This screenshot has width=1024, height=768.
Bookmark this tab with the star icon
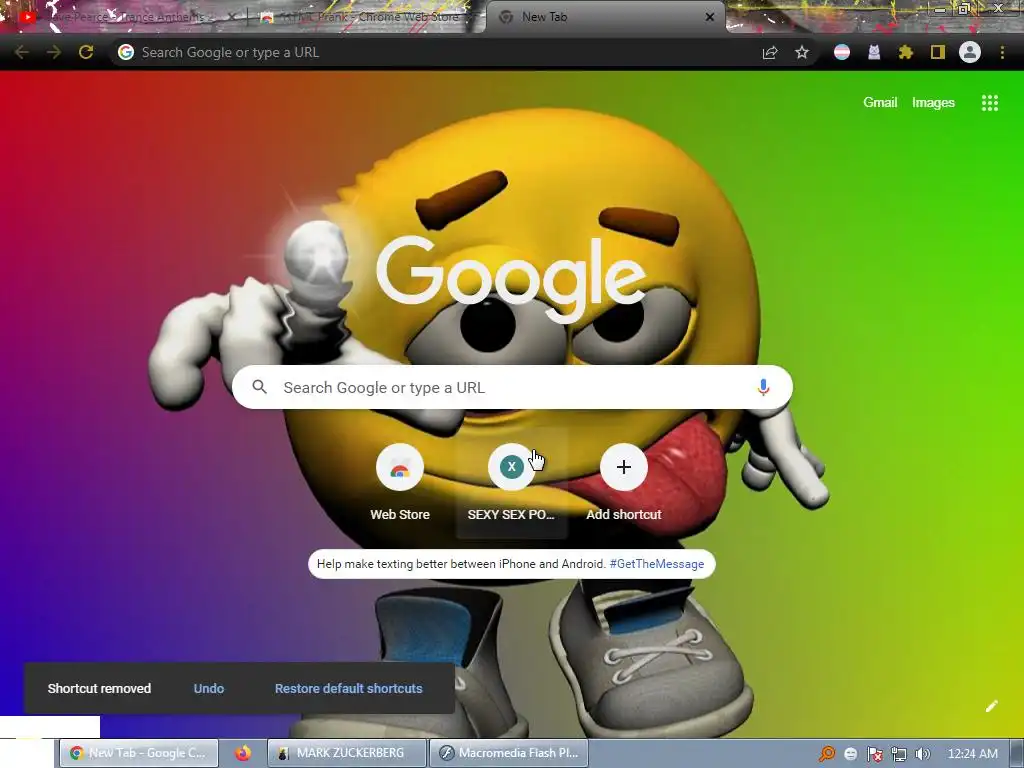point(802,52)
